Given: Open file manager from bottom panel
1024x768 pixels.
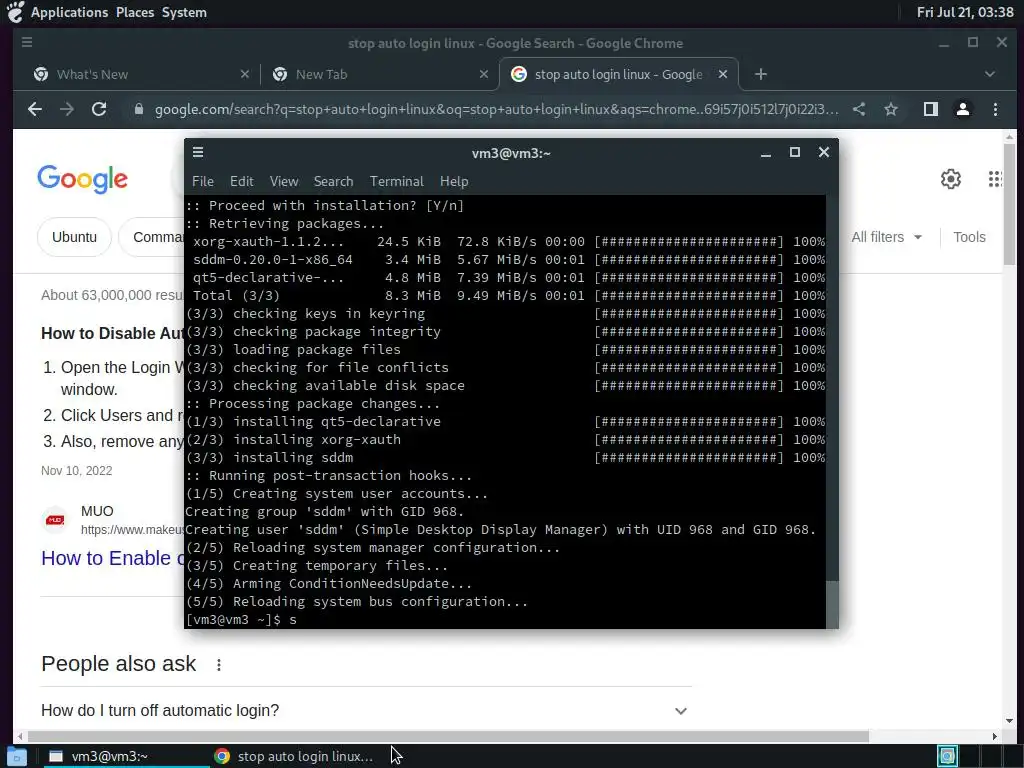Looking at the screenshot, I should [16, 757].
